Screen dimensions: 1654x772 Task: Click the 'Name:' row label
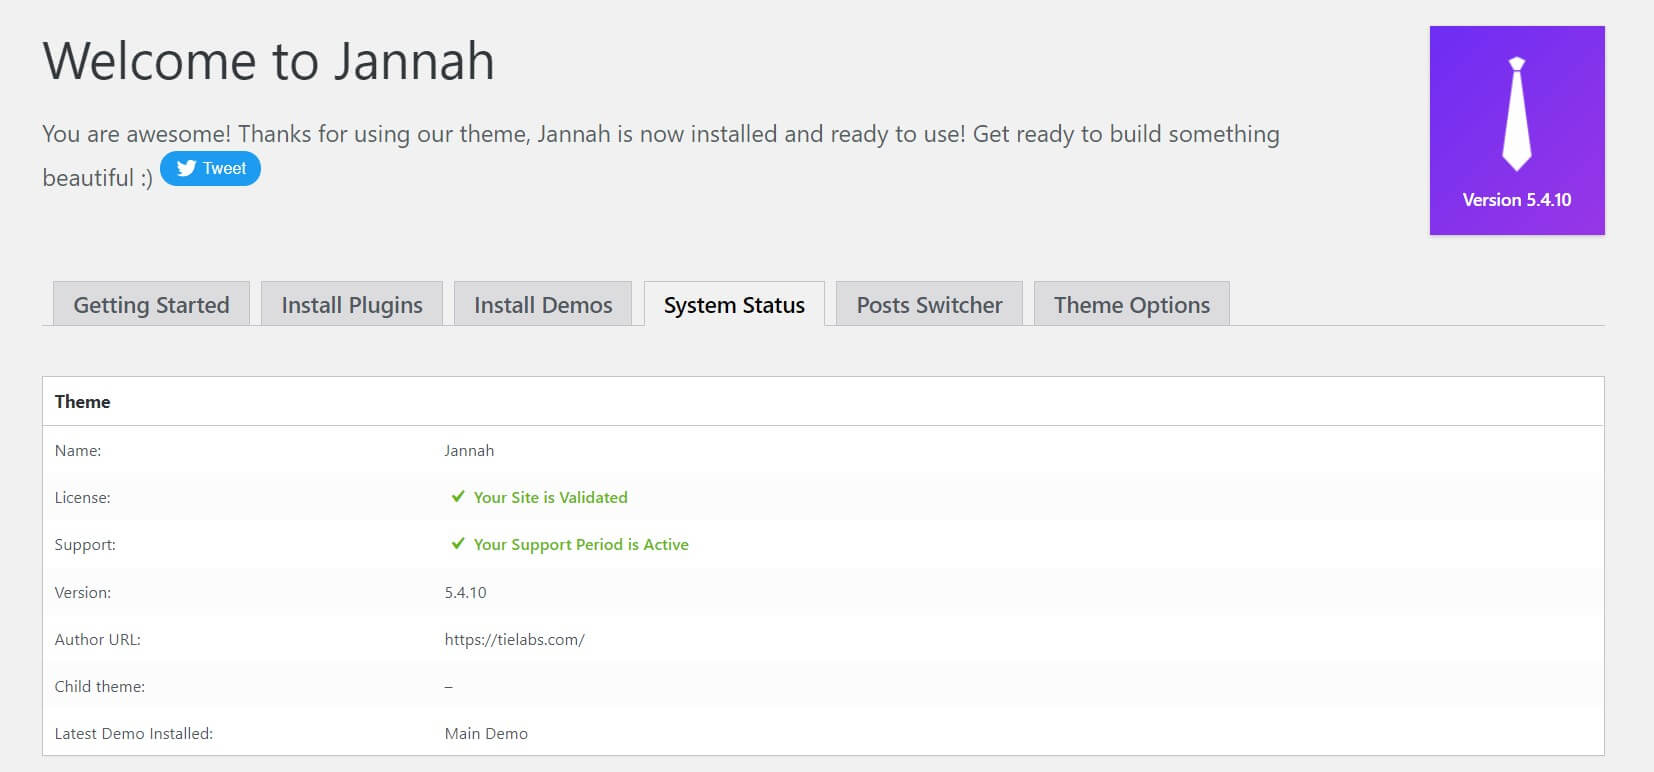(78, 450)
